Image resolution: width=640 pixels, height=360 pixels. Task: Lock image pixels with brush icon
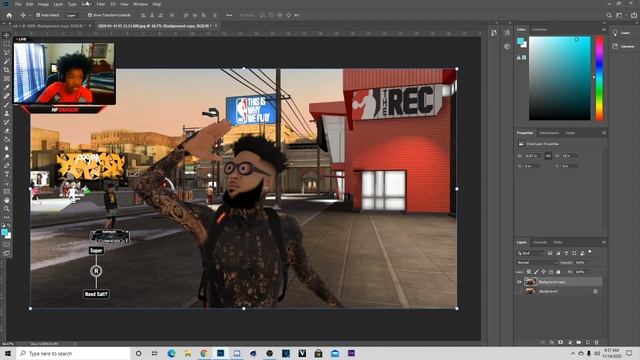[x=536, y=271]
